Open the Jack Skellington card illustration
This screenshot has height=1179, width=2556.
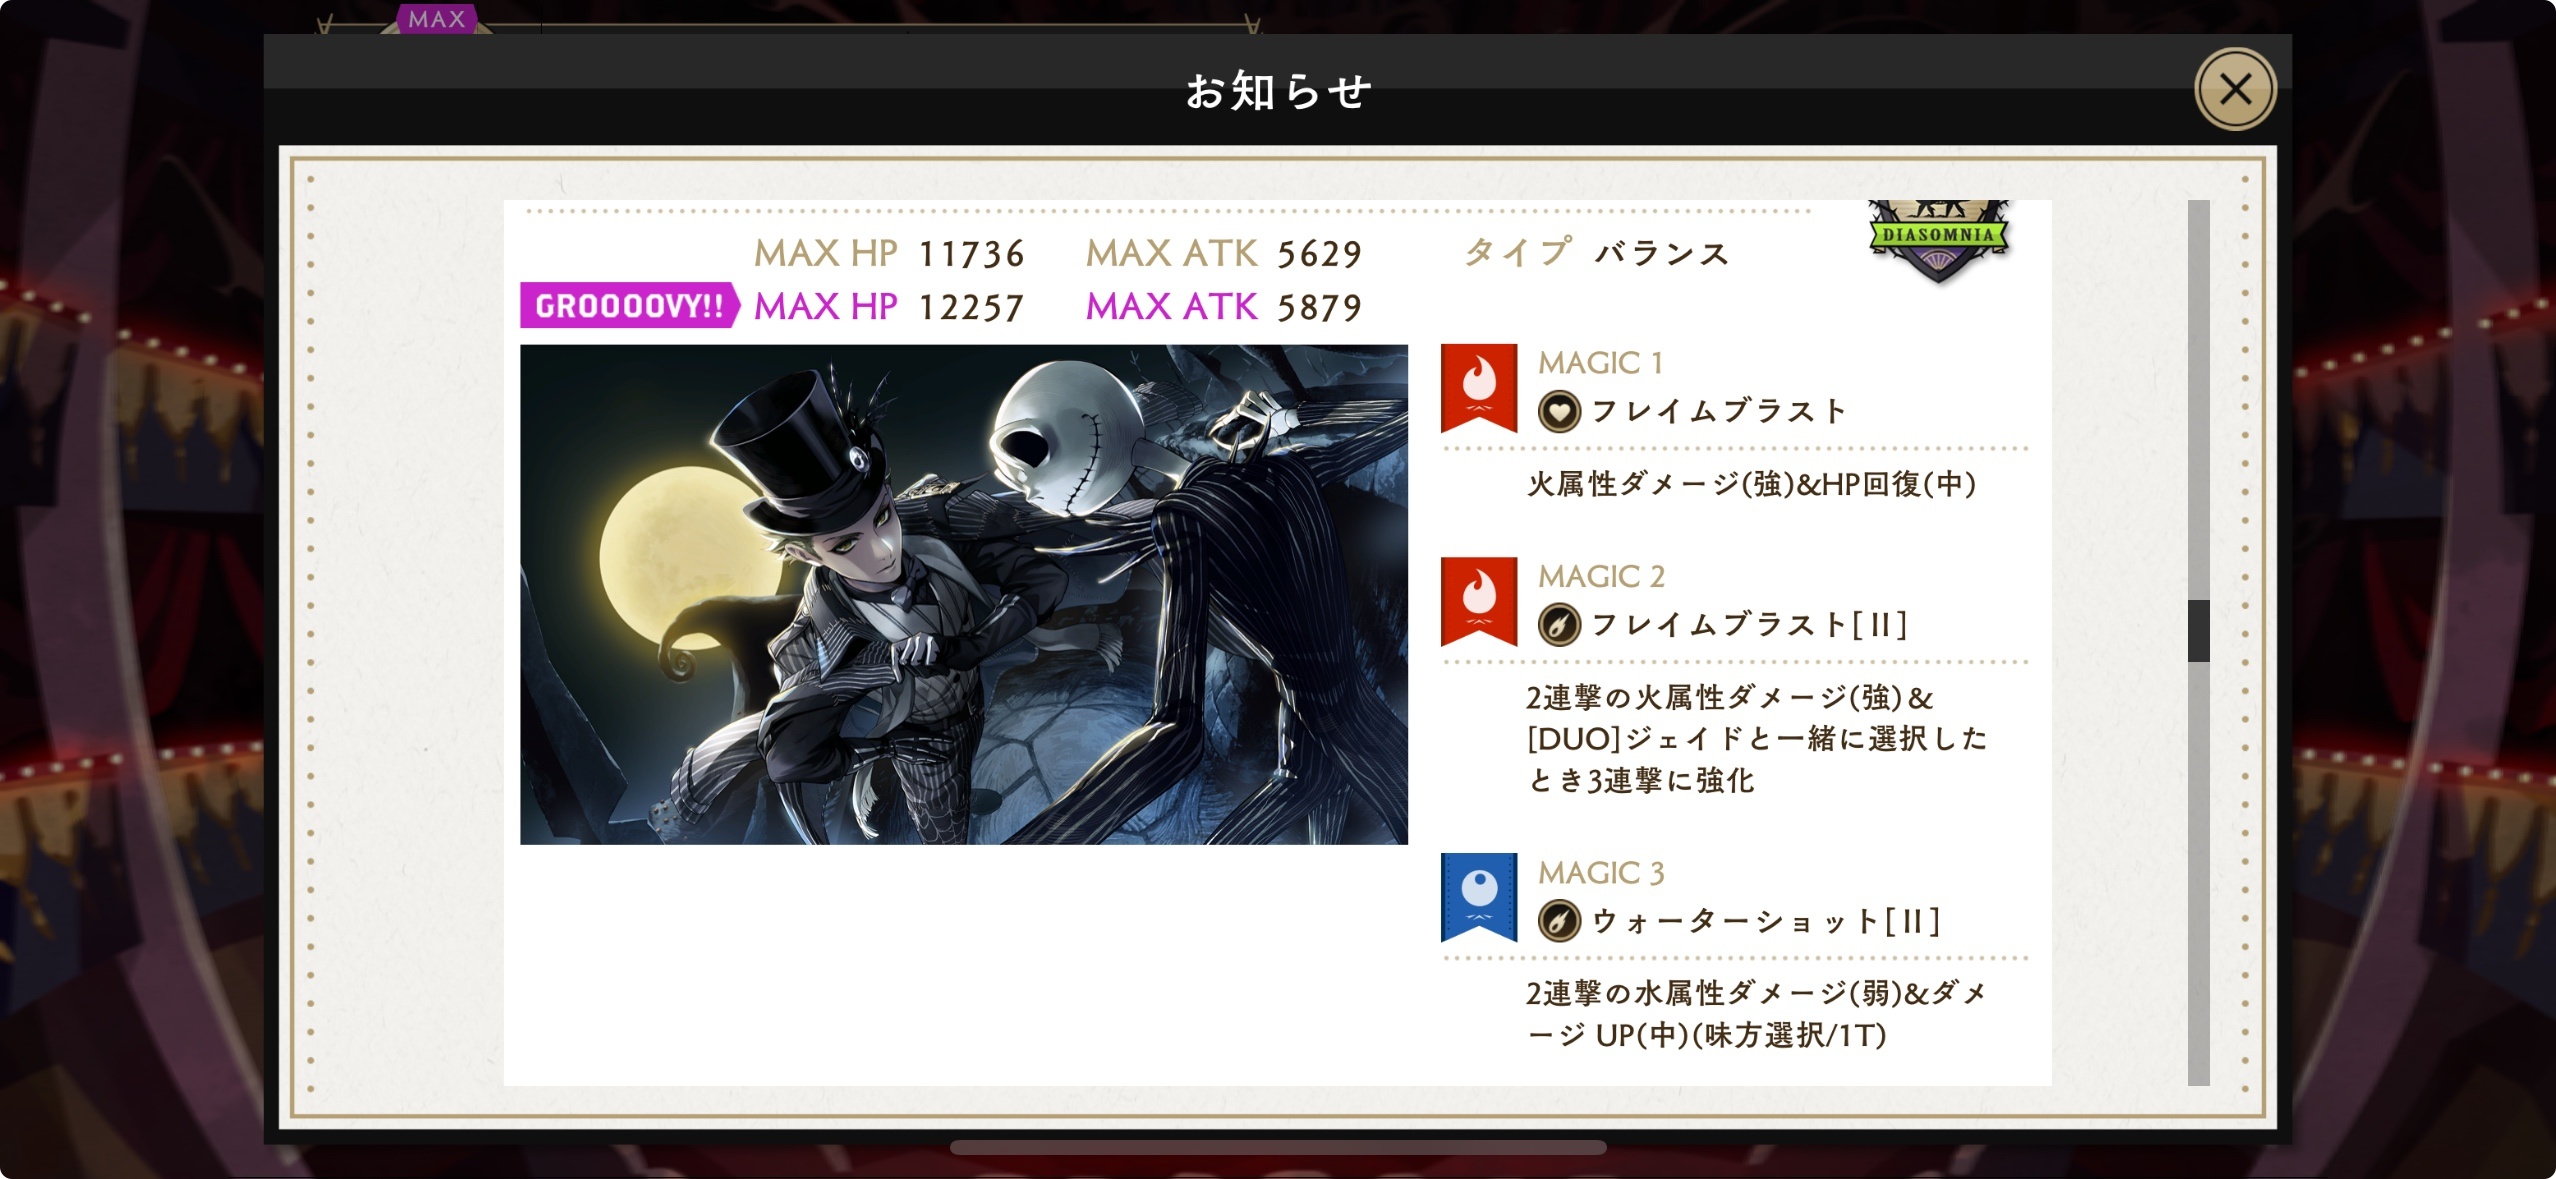click(964, 594)
